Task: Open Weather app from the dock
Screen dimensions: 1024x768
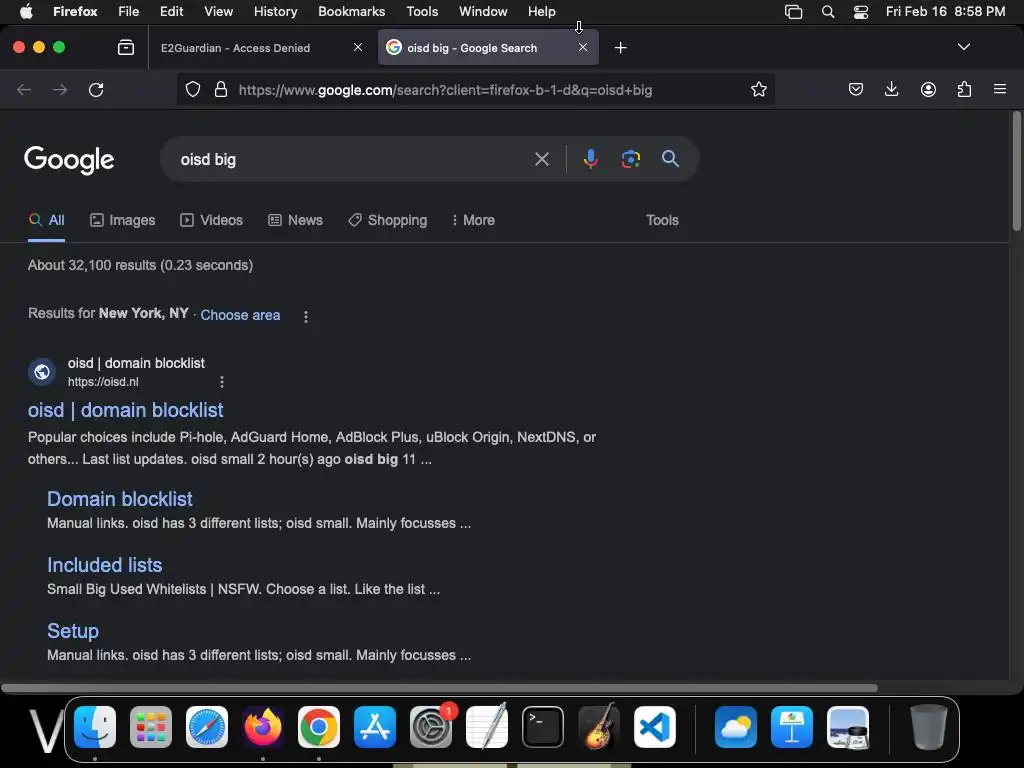Action: click(736, 727)
